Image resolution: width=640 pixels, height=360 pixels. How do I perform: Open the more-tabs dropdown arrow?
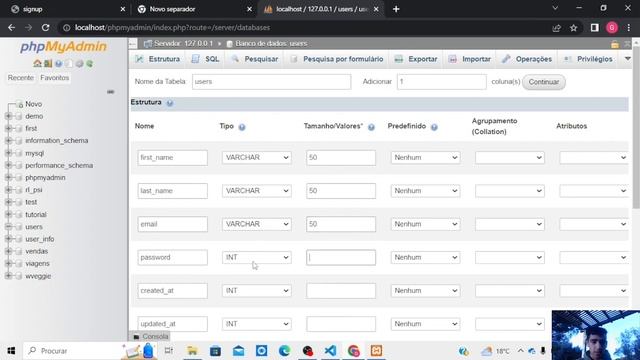click(x=628, y=59)
